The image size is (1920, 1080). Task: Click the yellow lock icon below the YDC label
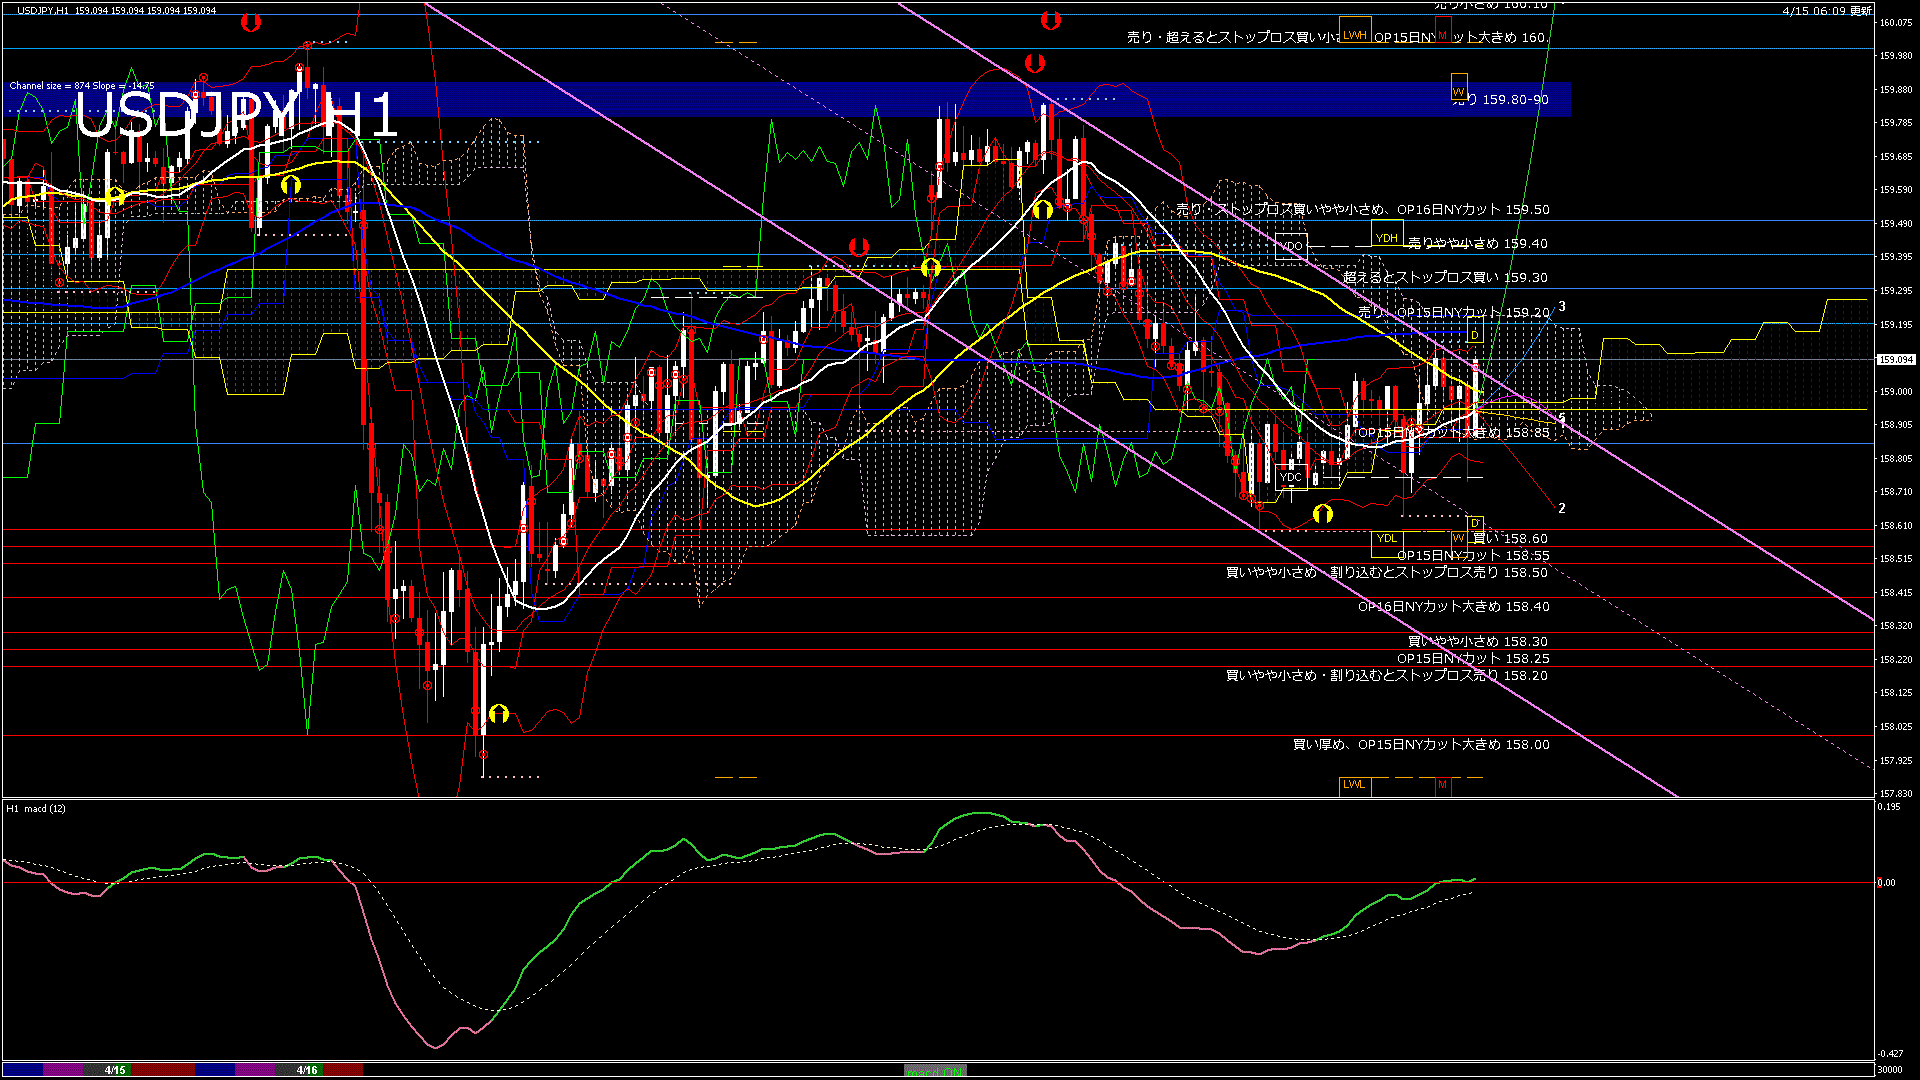[x=1322, y=514]
